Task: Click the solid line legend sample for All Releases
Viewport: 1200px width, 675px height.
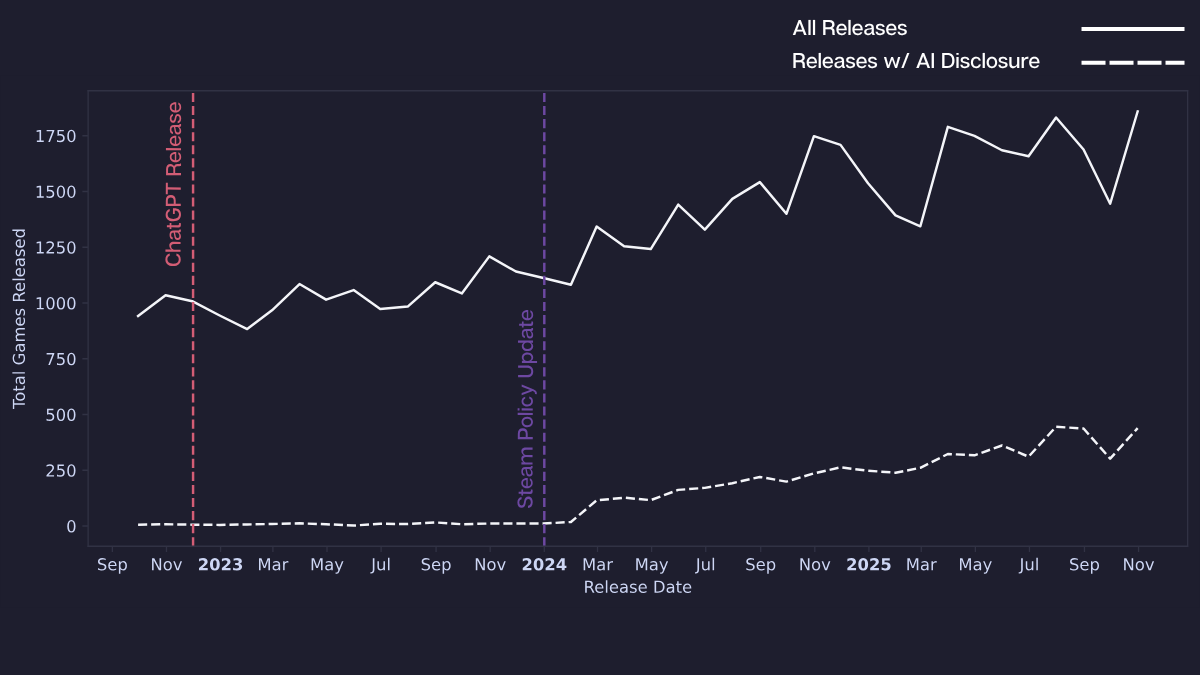Action: (1132, 29)
